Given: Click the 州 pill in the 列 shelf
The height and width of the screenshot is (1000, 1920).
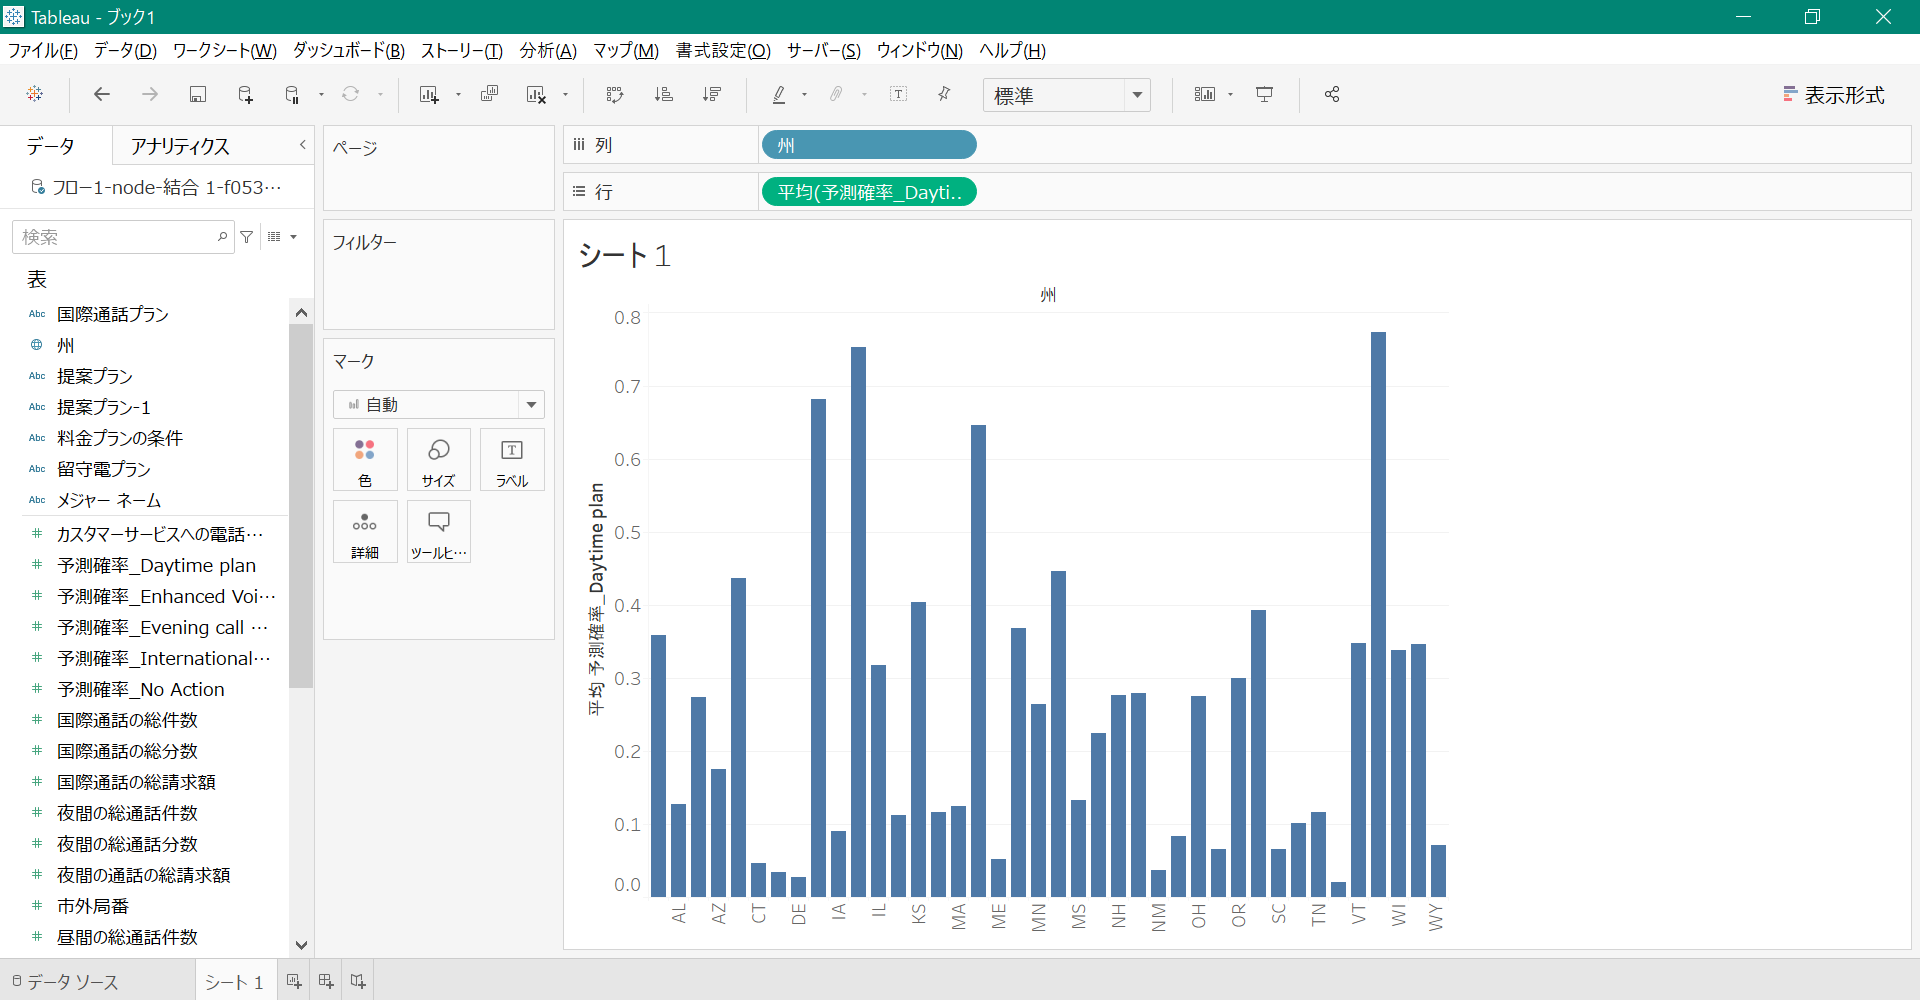Looking at the screenshot, I should (868, 144).
